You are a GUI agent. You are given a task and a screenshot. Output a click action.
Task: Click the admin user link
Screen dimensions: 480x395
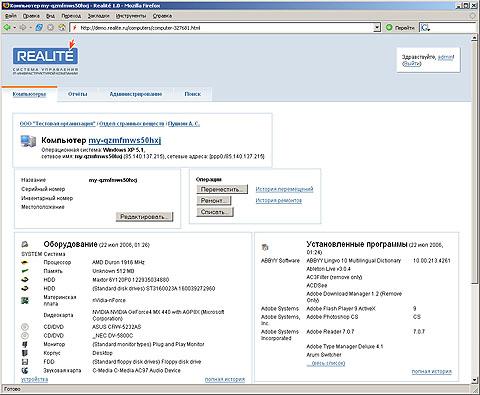446,57
